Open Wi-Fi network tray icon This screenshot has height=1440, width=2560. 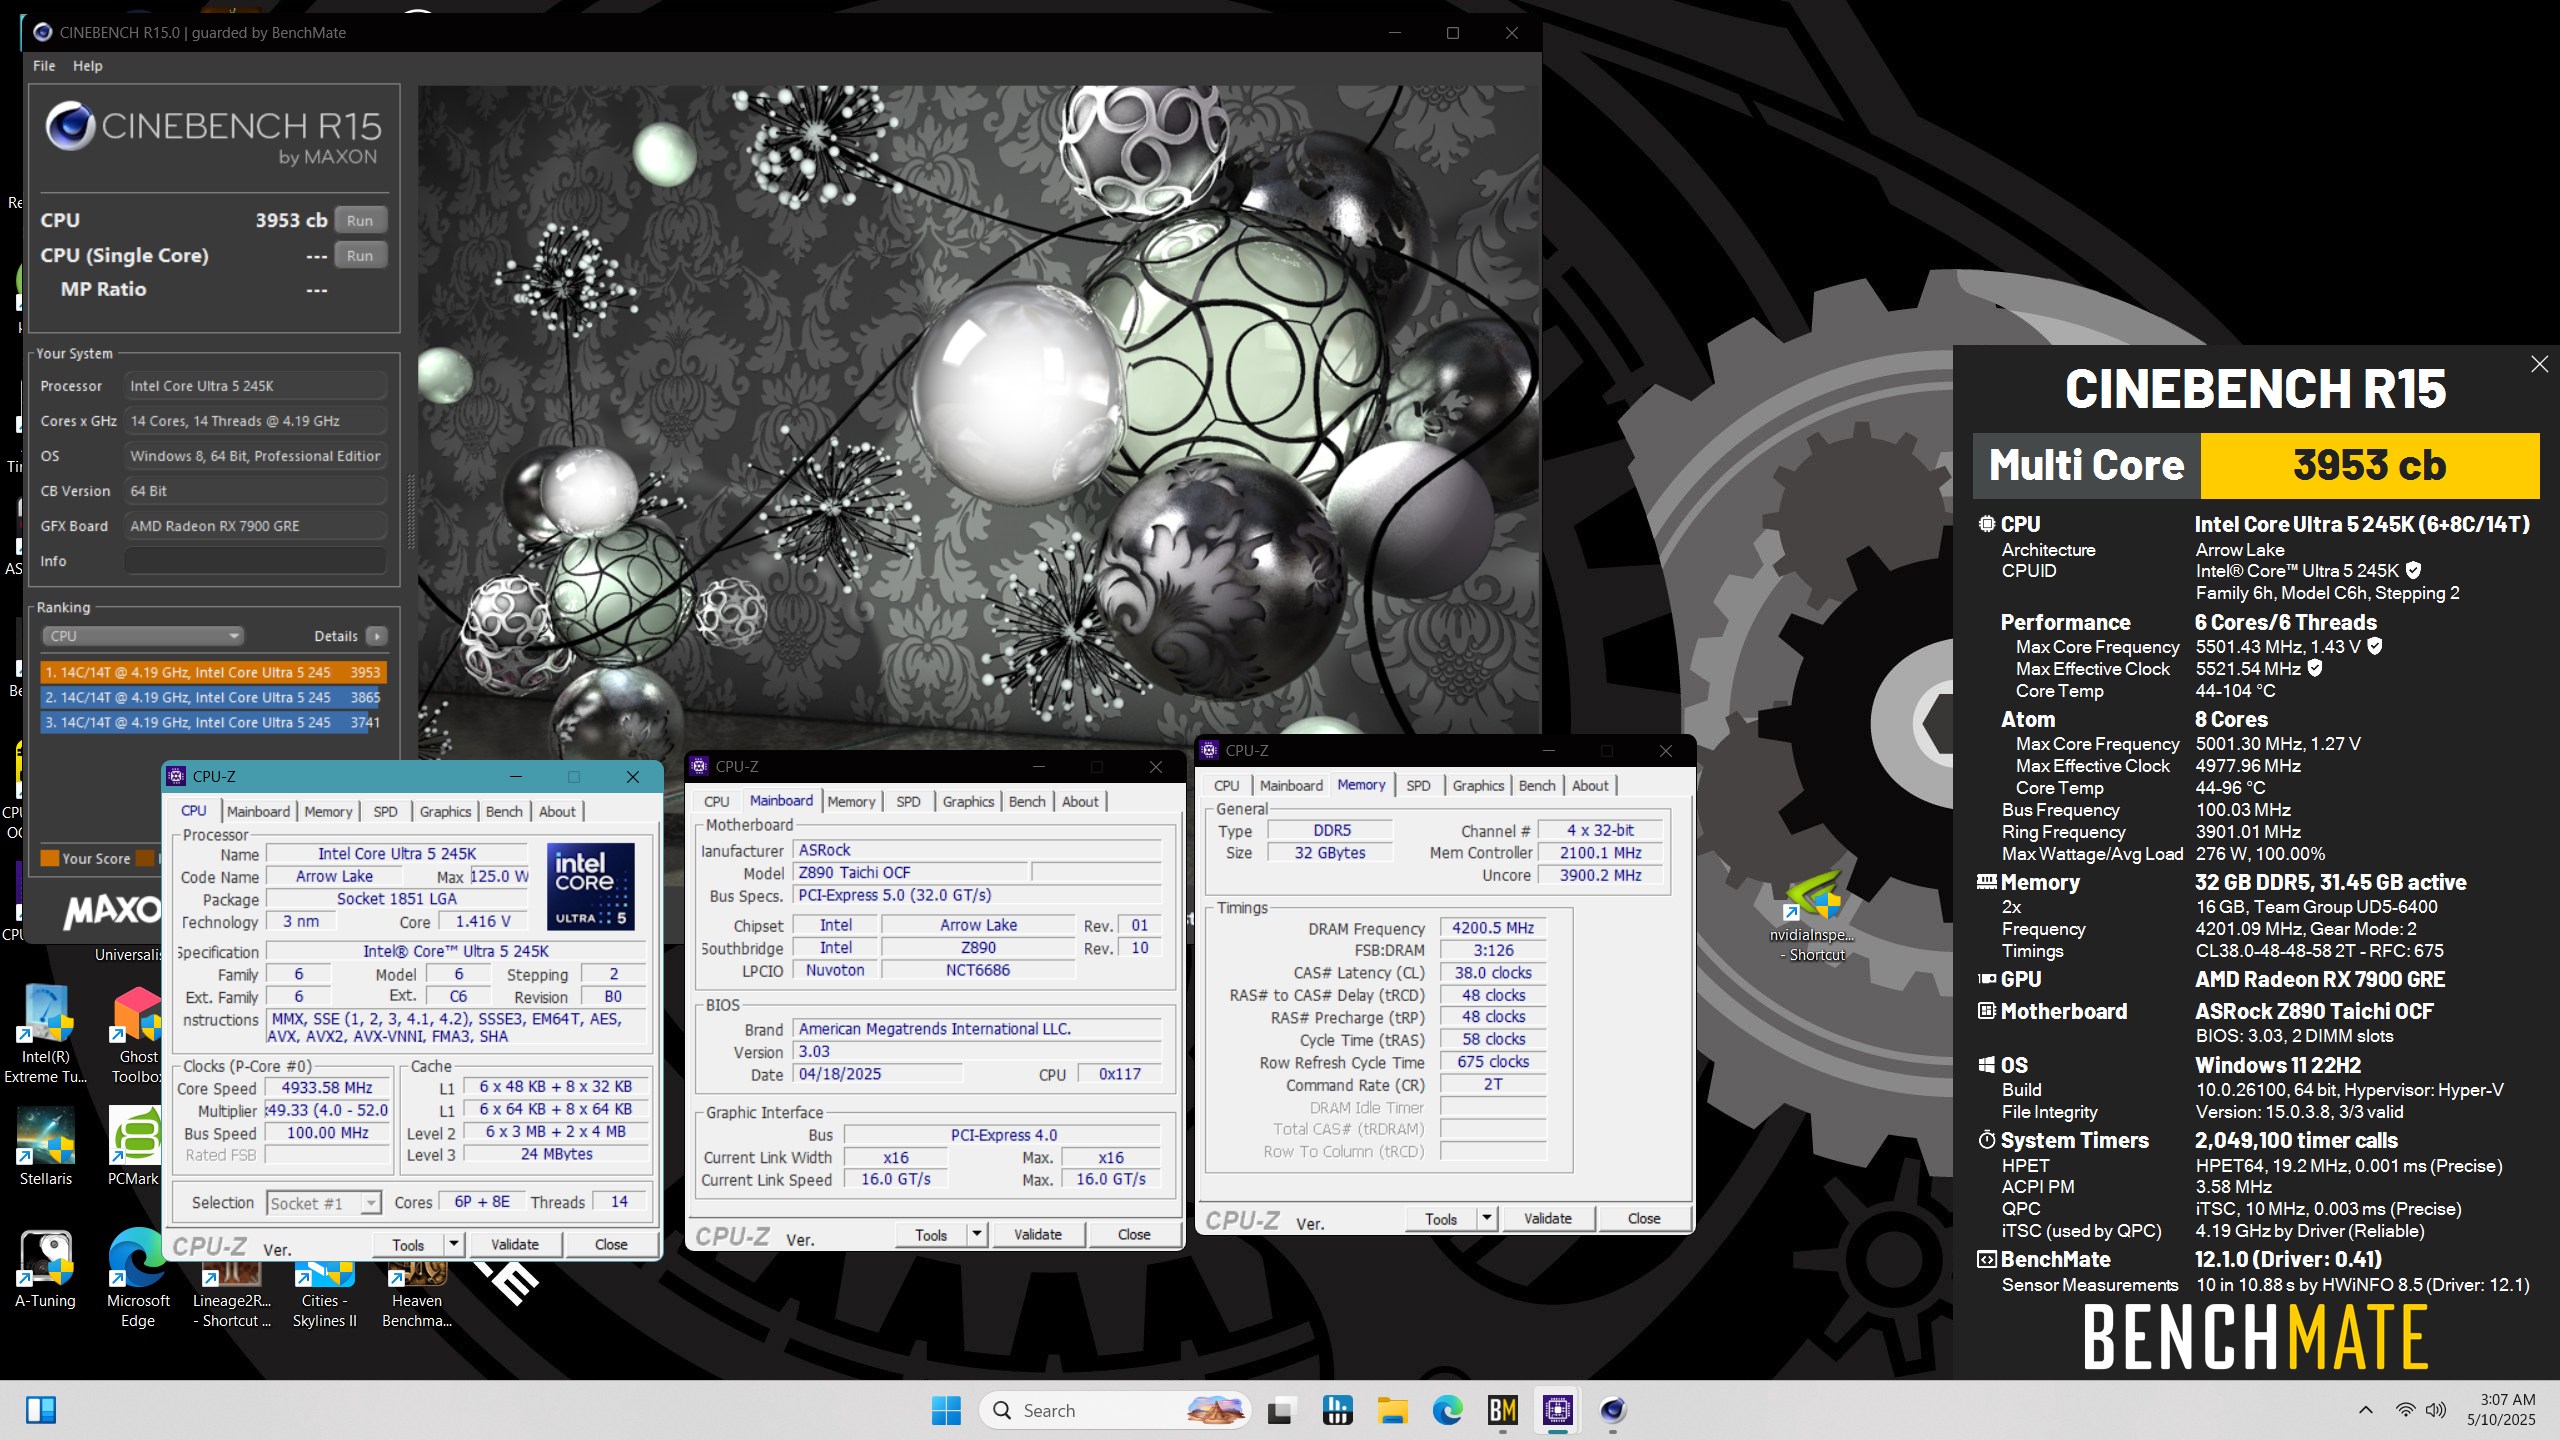pos(2405,1410)
